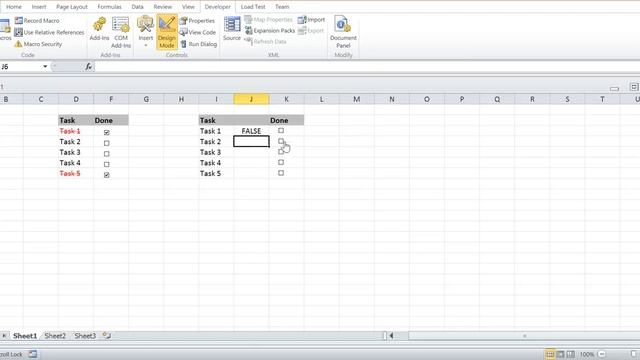
Task: Switch to Normal view in status bar
Action: tap(550, 354)
